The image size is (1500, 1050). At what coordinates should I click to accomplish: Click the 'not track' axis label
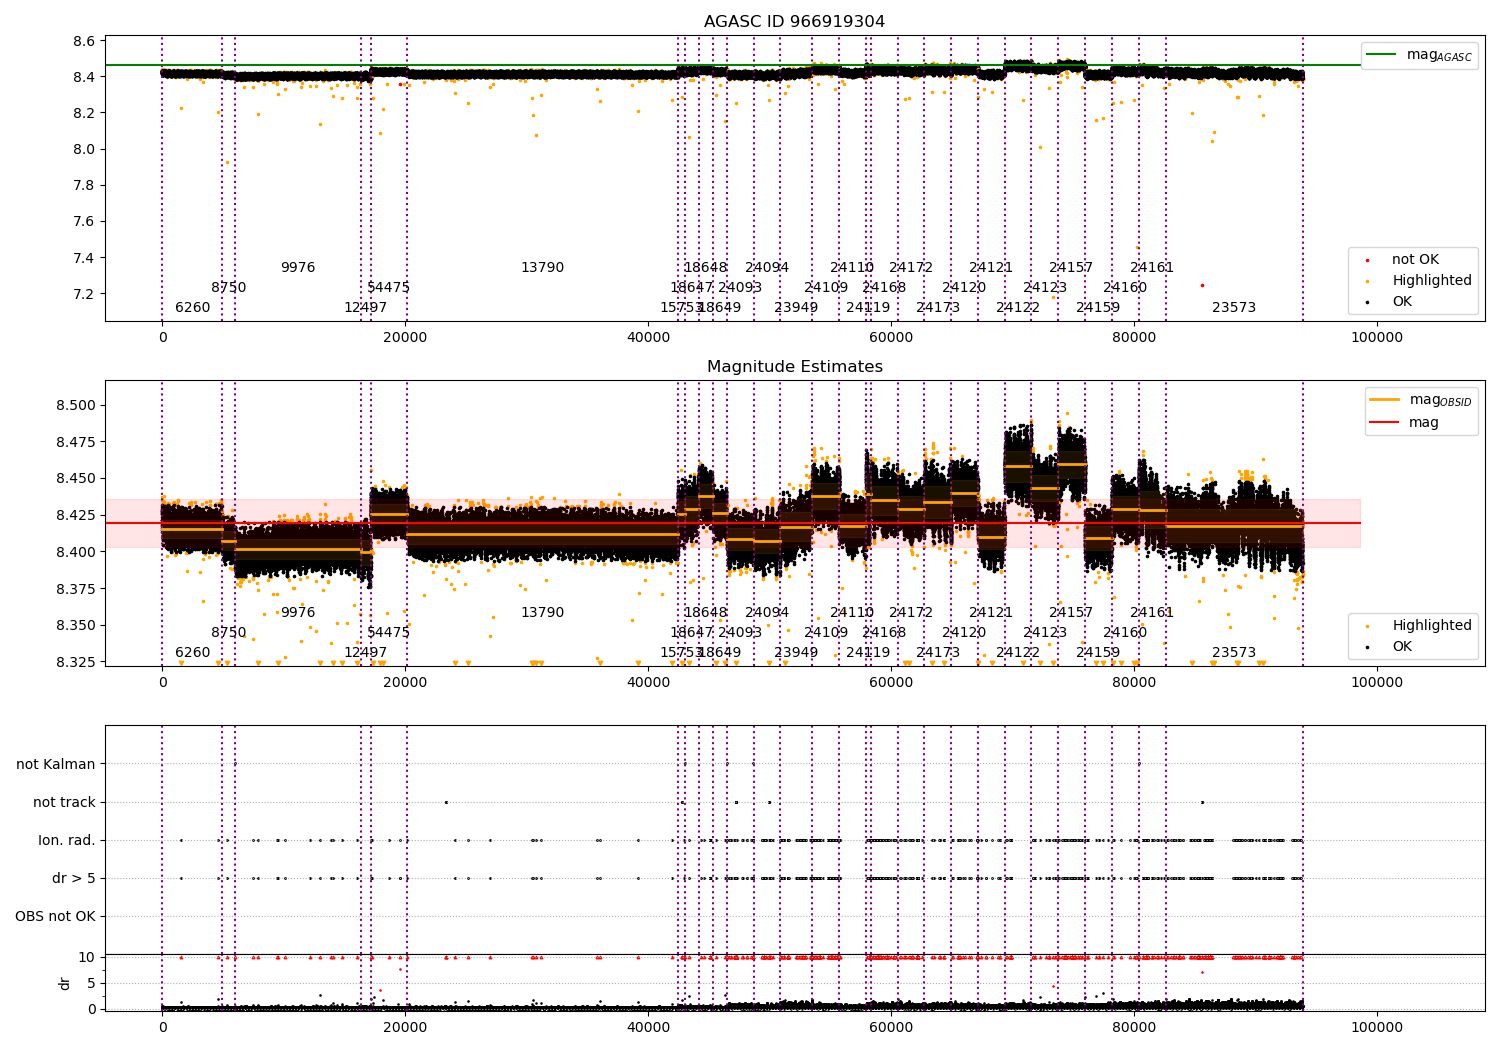pos(64,802)
